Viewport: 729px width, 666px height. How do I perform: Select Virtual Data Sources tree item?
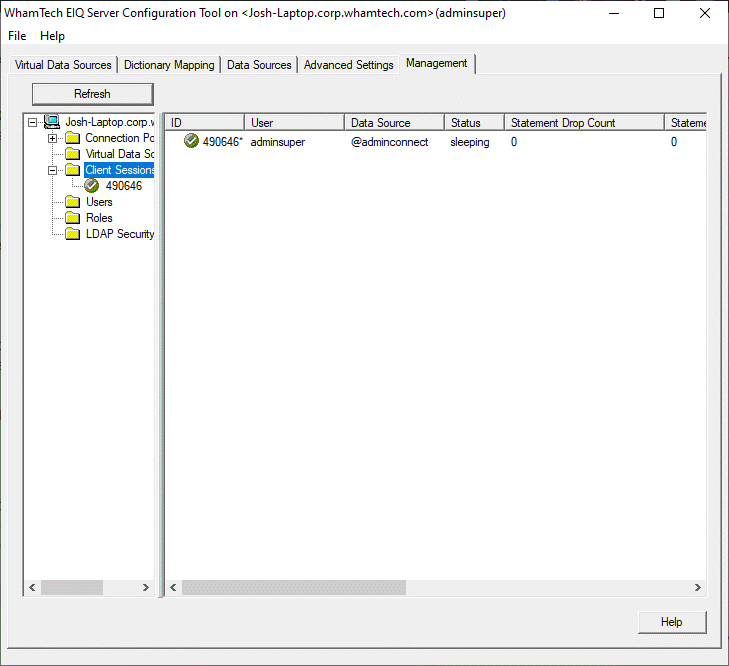click(x=119, y=154)
